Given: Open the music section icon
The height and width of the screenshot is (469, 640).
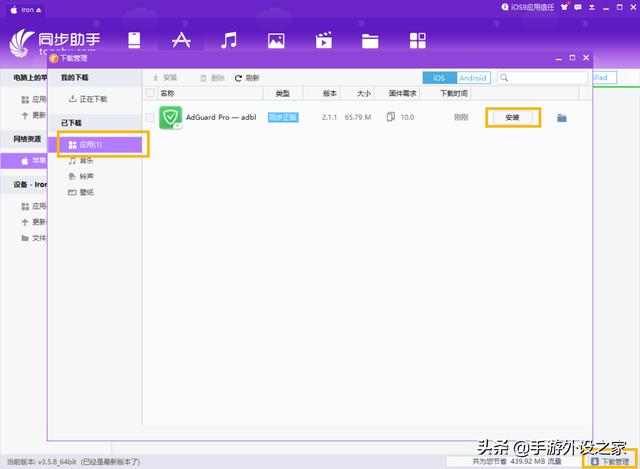Looking at the screenshot, I should 229,40.
